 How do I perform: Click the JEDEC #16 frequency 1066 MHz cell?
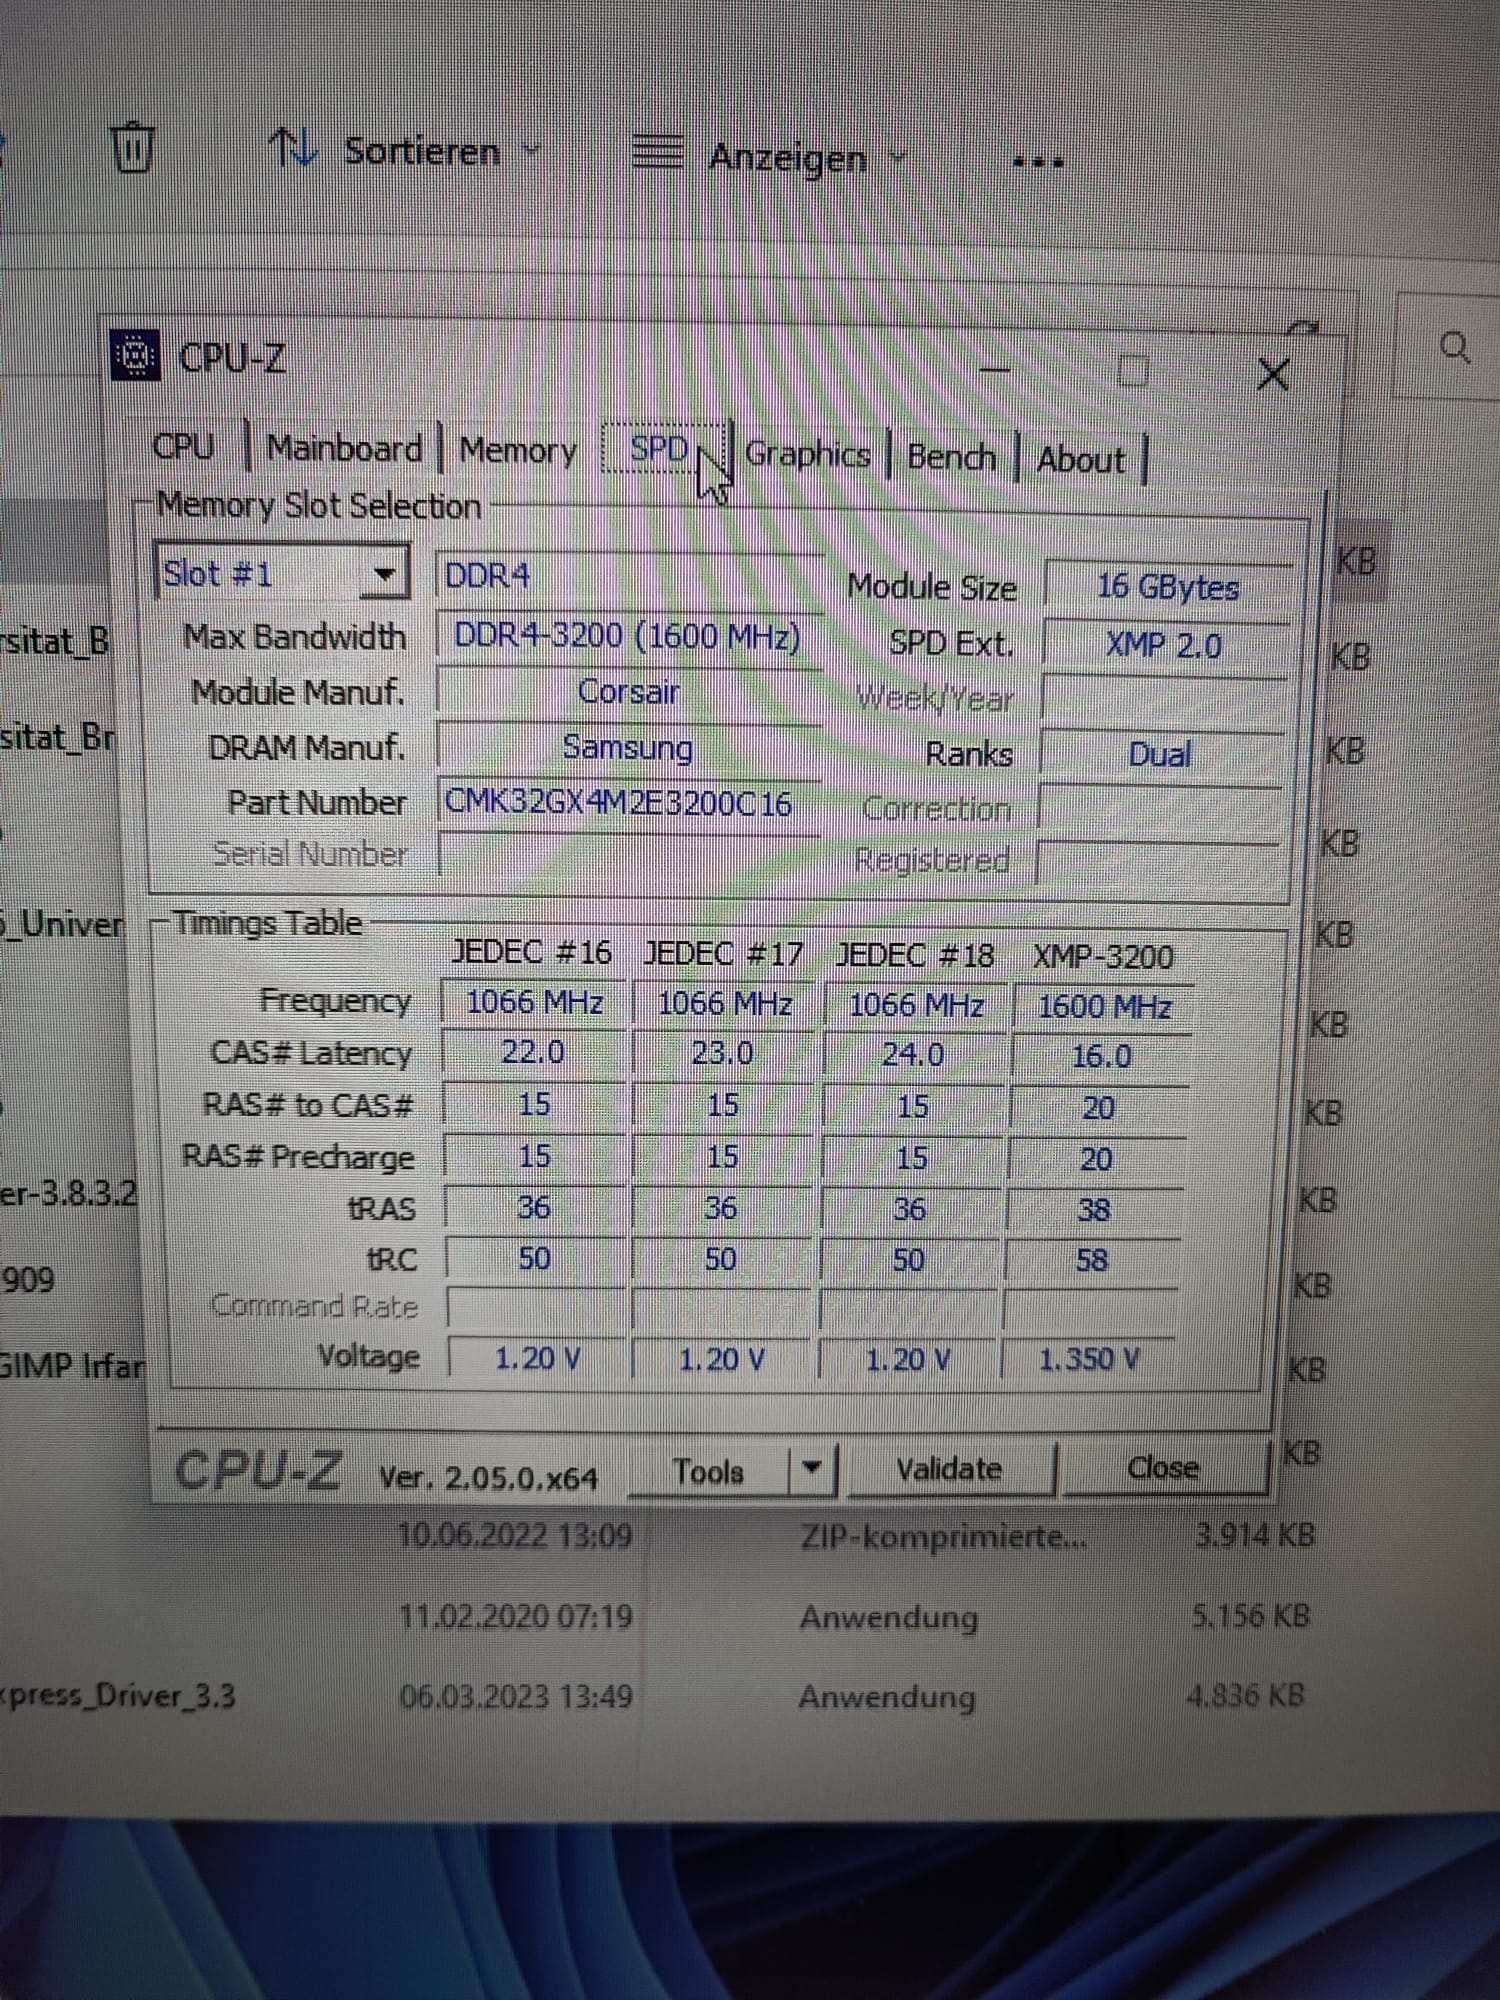[534, 1001]
